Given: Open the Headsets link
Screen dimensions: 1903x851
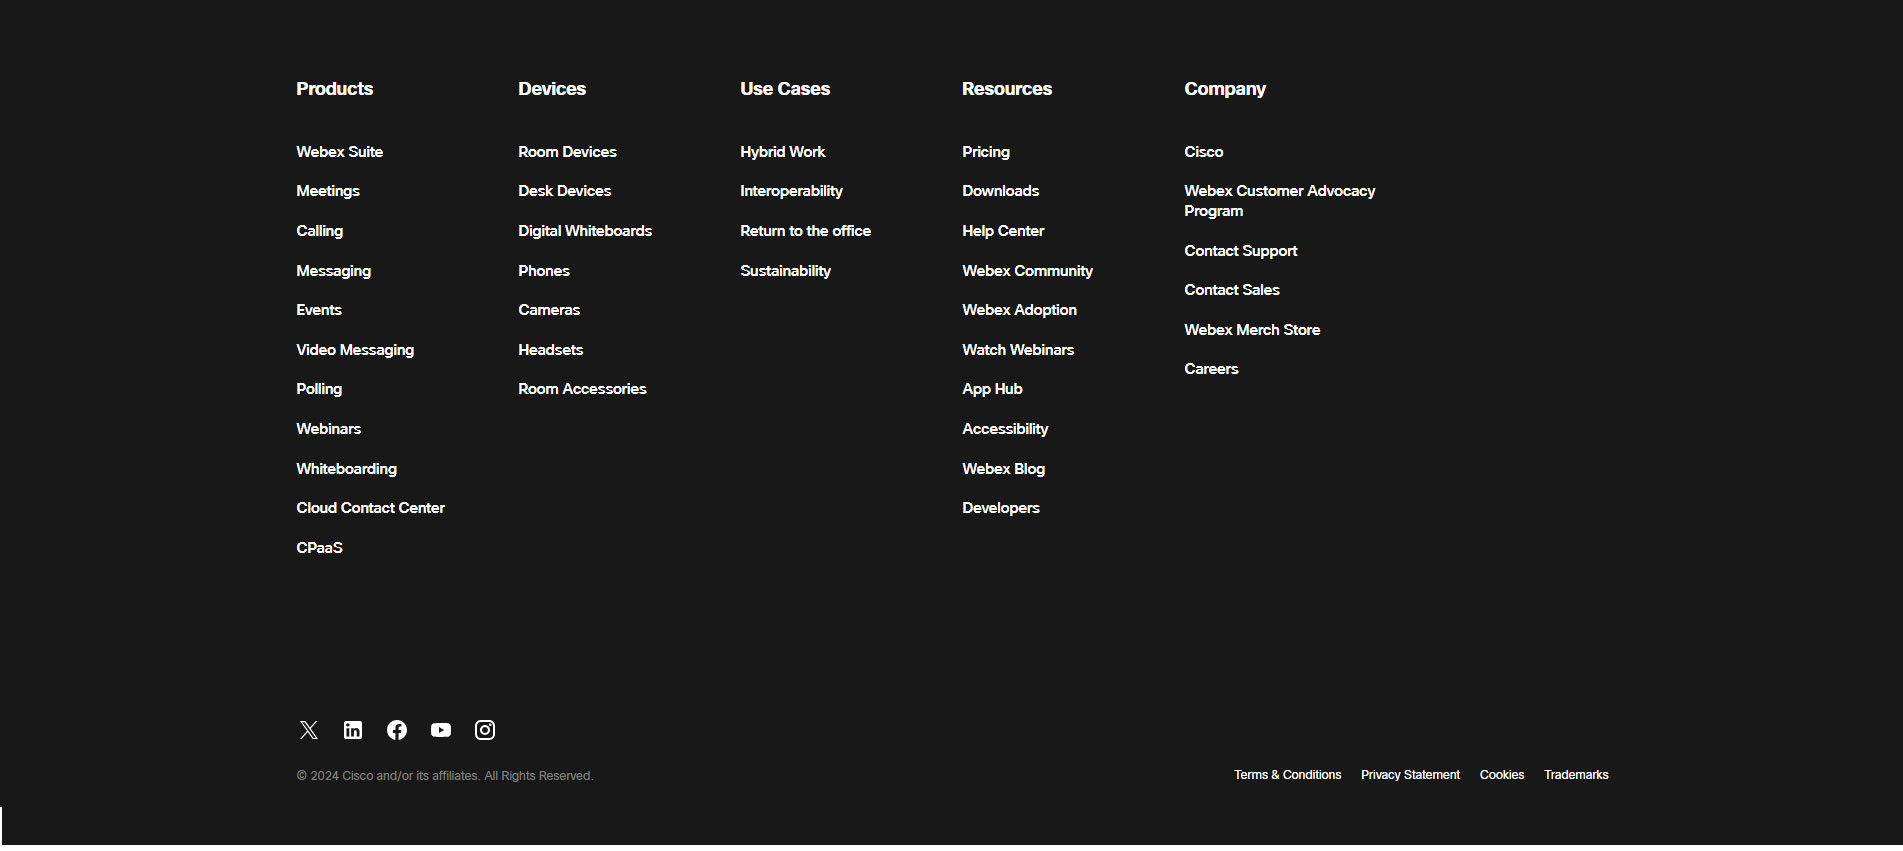Looking at the screenshot, I should click(x=551, y=350).
